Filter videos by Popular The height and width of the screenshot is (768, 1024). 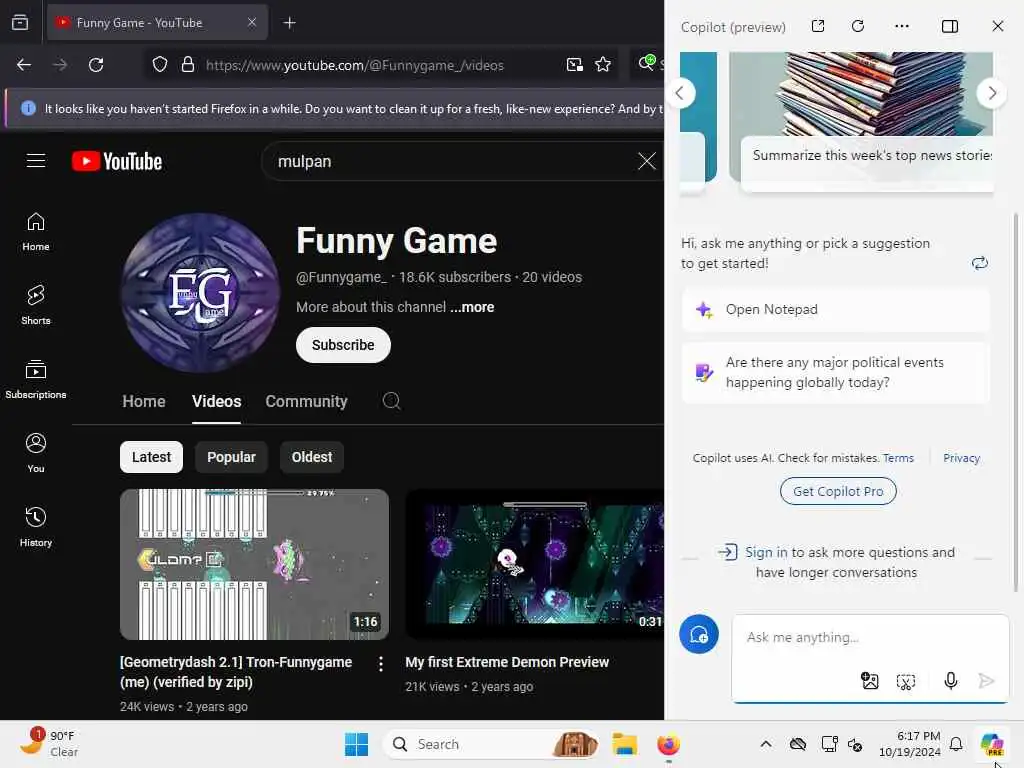(231, 457)
